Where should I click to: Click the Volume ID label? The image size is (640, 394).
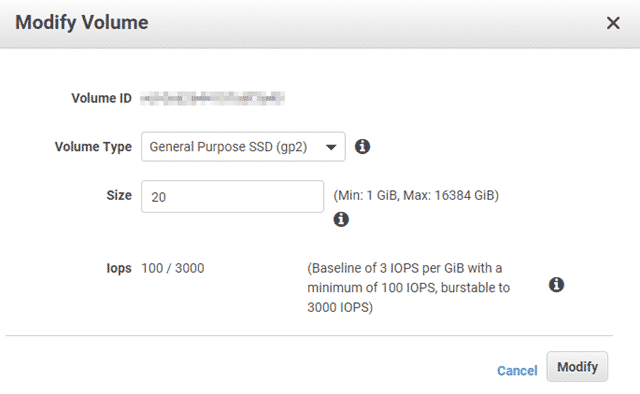[101, 98]
